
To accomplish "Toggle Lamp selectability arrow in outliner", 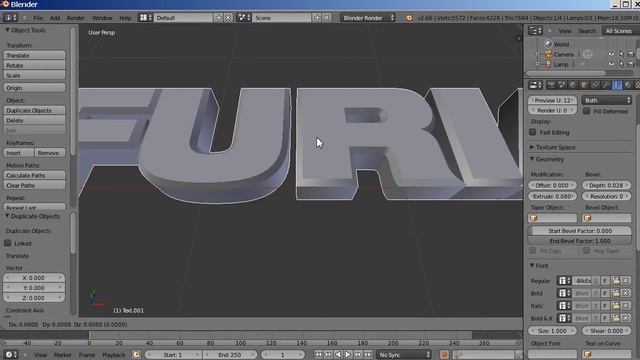I will pos(621,64).
